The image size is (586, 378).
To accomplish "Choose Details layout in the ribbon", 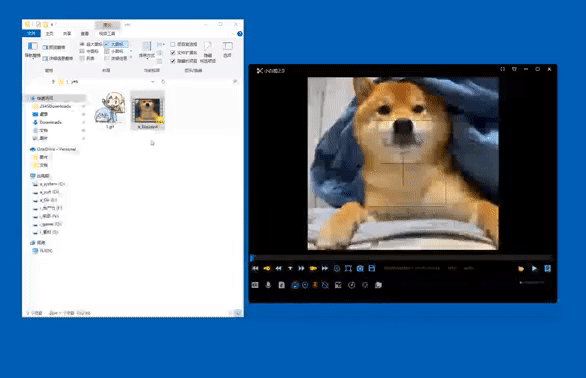I will [116, 58].
